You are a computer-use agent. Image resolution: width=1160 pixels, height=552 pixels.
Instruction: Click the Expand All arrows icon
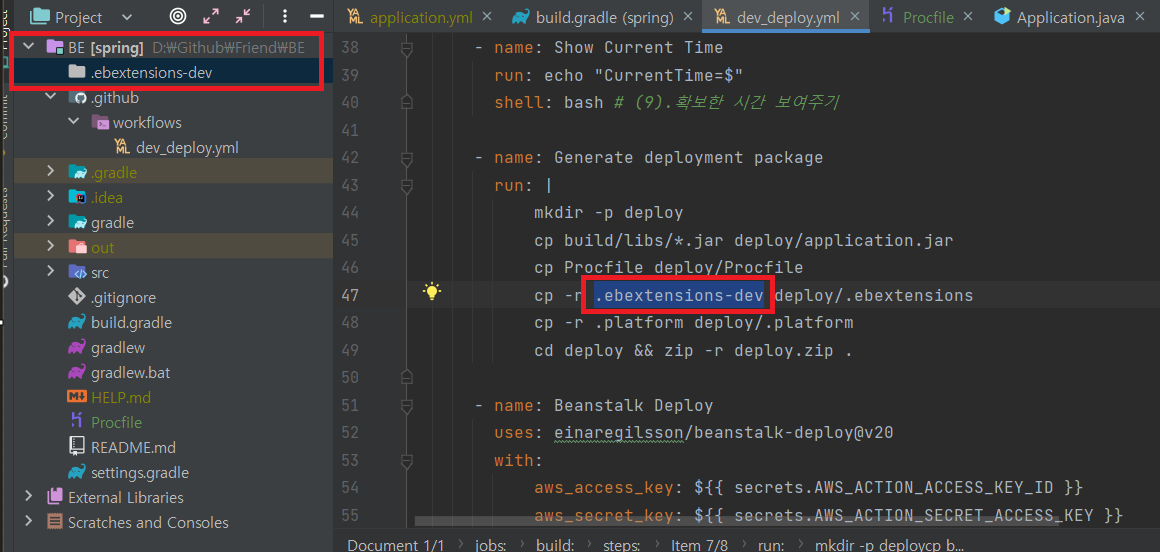(x=211, y=16)
